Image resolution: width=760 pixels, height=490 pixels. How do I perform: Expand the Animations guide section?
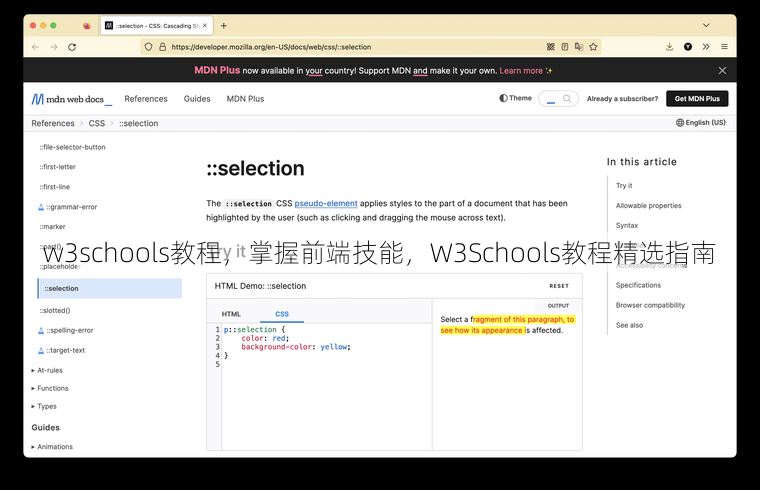[52, 447]
